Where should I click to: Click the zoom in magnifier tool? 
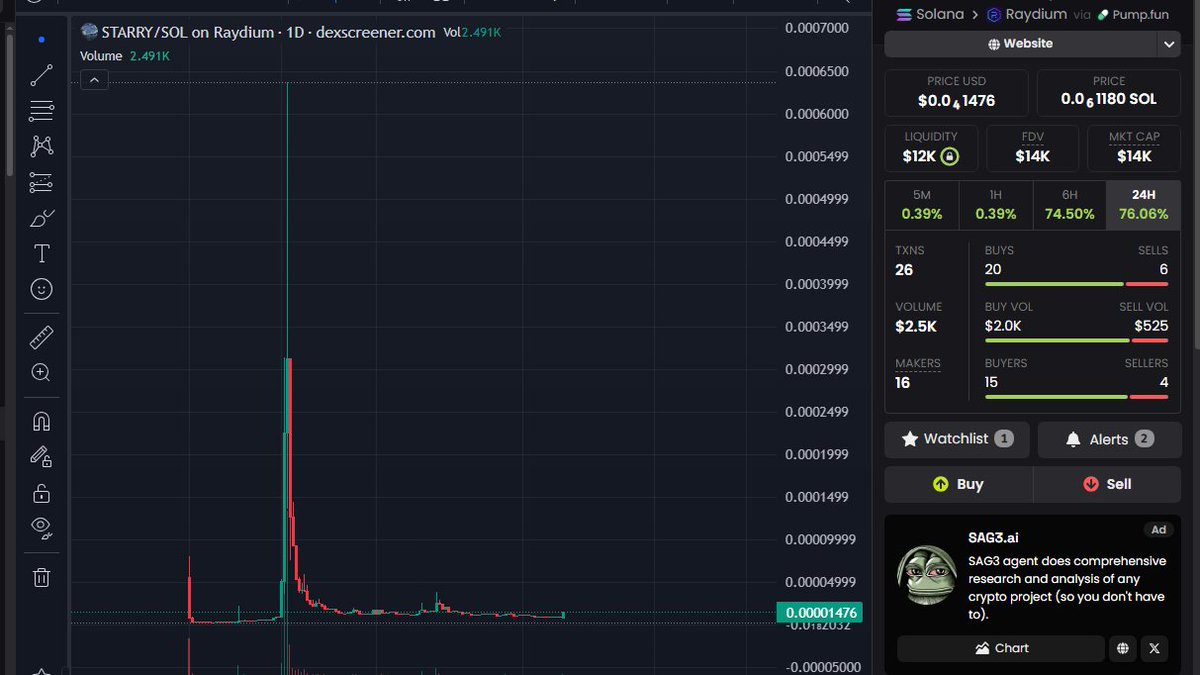click(x=41, y=372)
